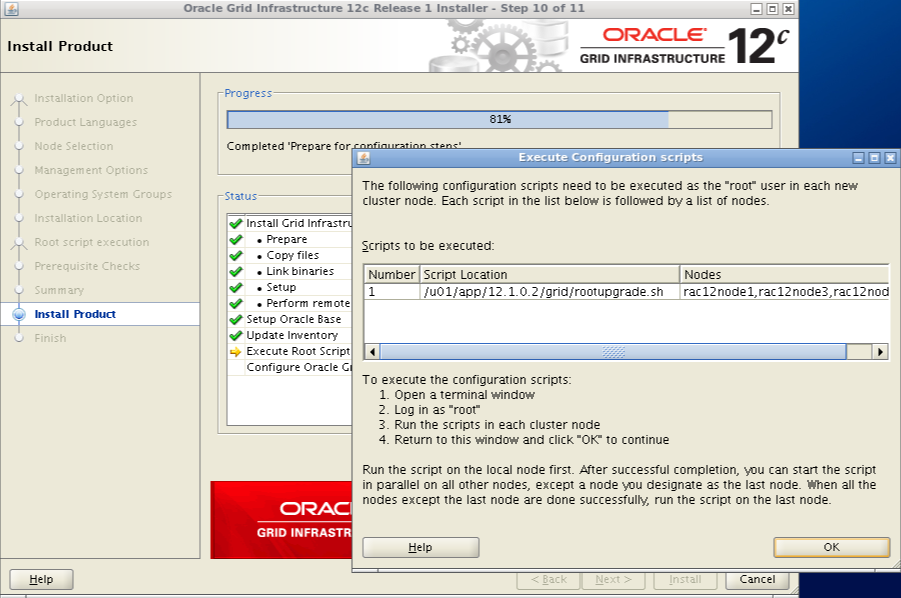Viewport: 901px width, 598px height.
Task: Select Install Product step in the sidebar
Action: click(x=75, y=314)
